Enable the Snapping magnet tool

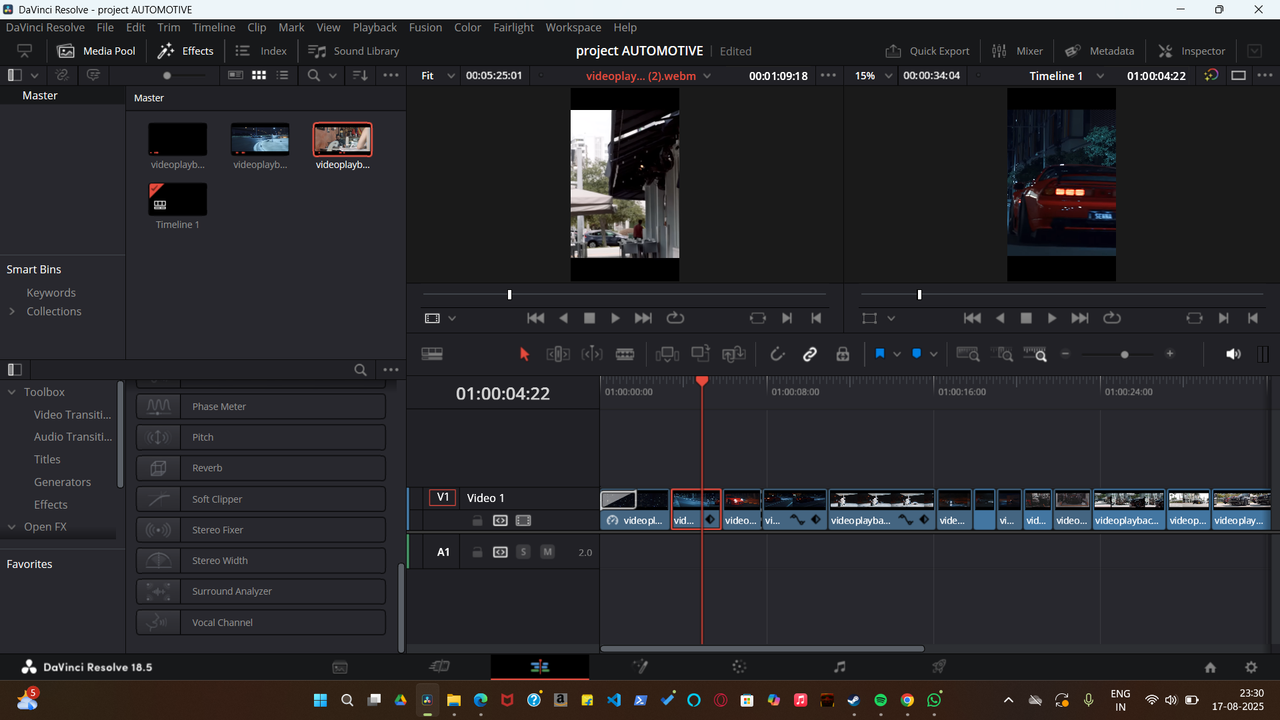[777, 353]
